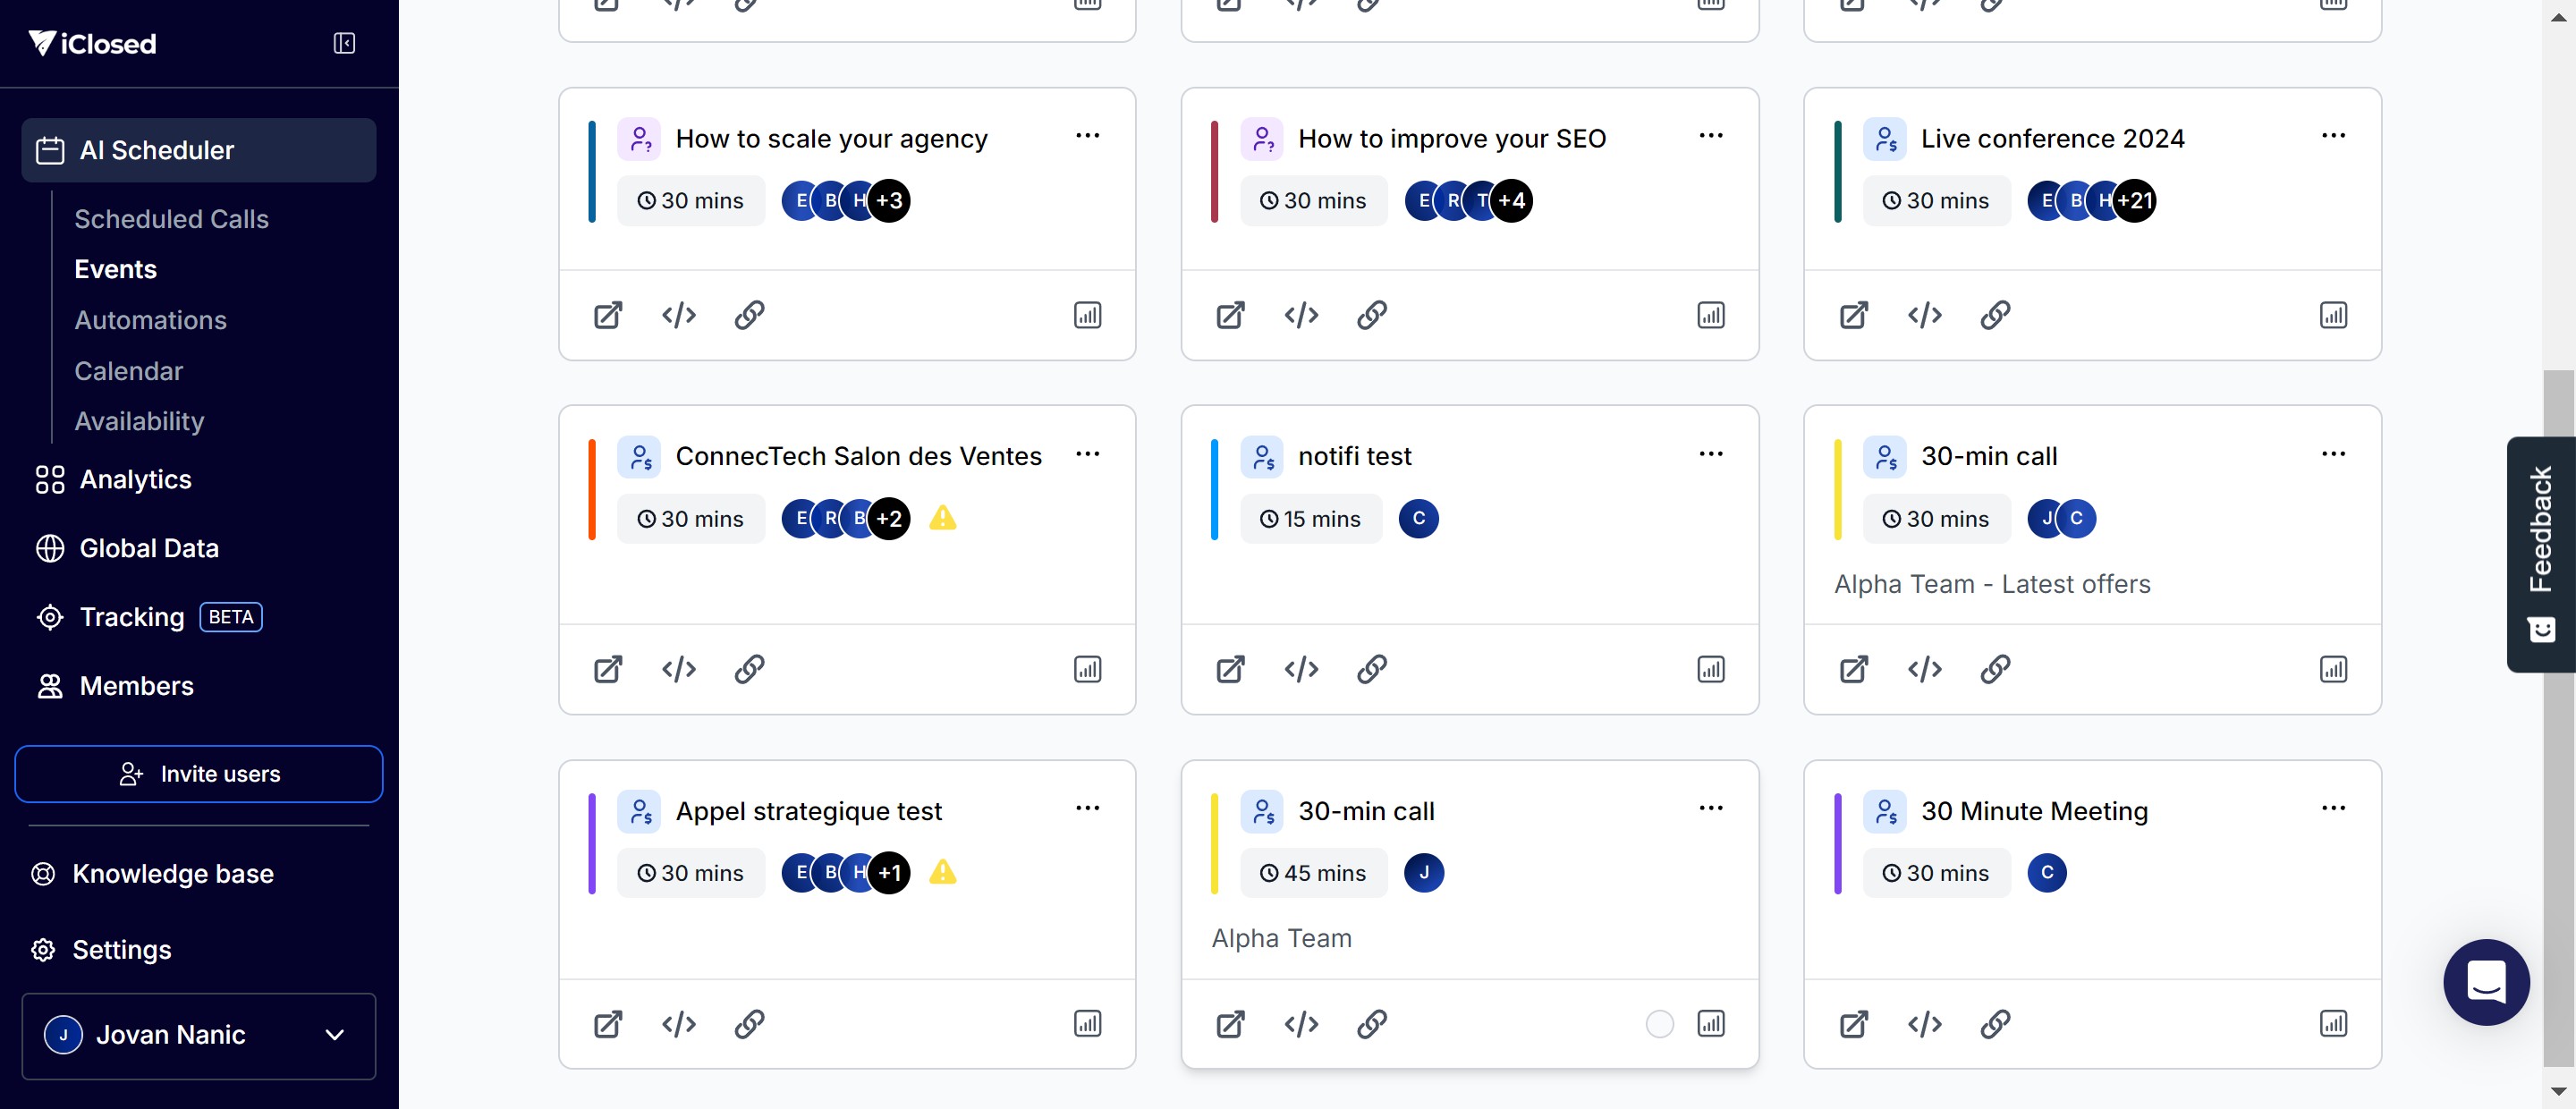Click the Invite users button
This screenshot has width=2576, height=1109.
click(198, 774)
